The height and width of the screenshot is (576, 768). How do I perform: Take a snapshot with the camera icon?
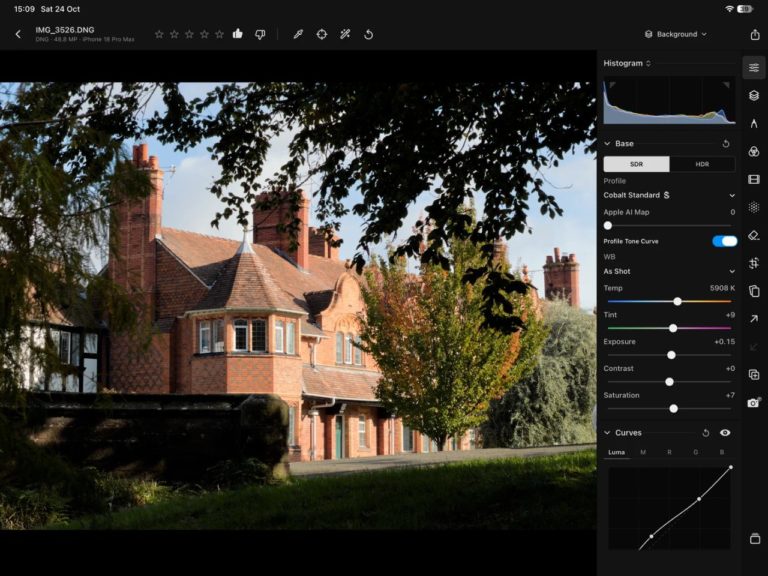[x=754, y=403]
